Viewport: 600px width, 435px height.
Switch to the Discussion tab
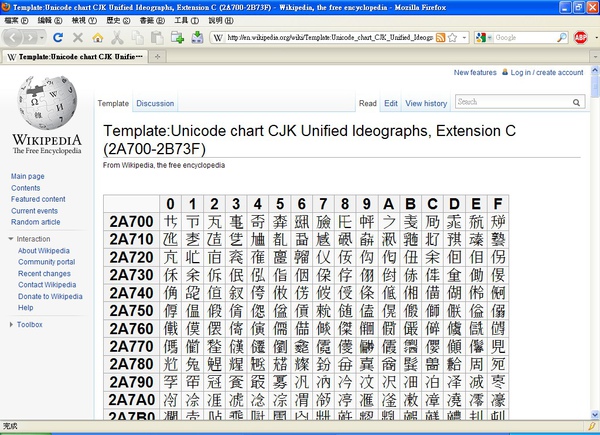pos(155,103)
